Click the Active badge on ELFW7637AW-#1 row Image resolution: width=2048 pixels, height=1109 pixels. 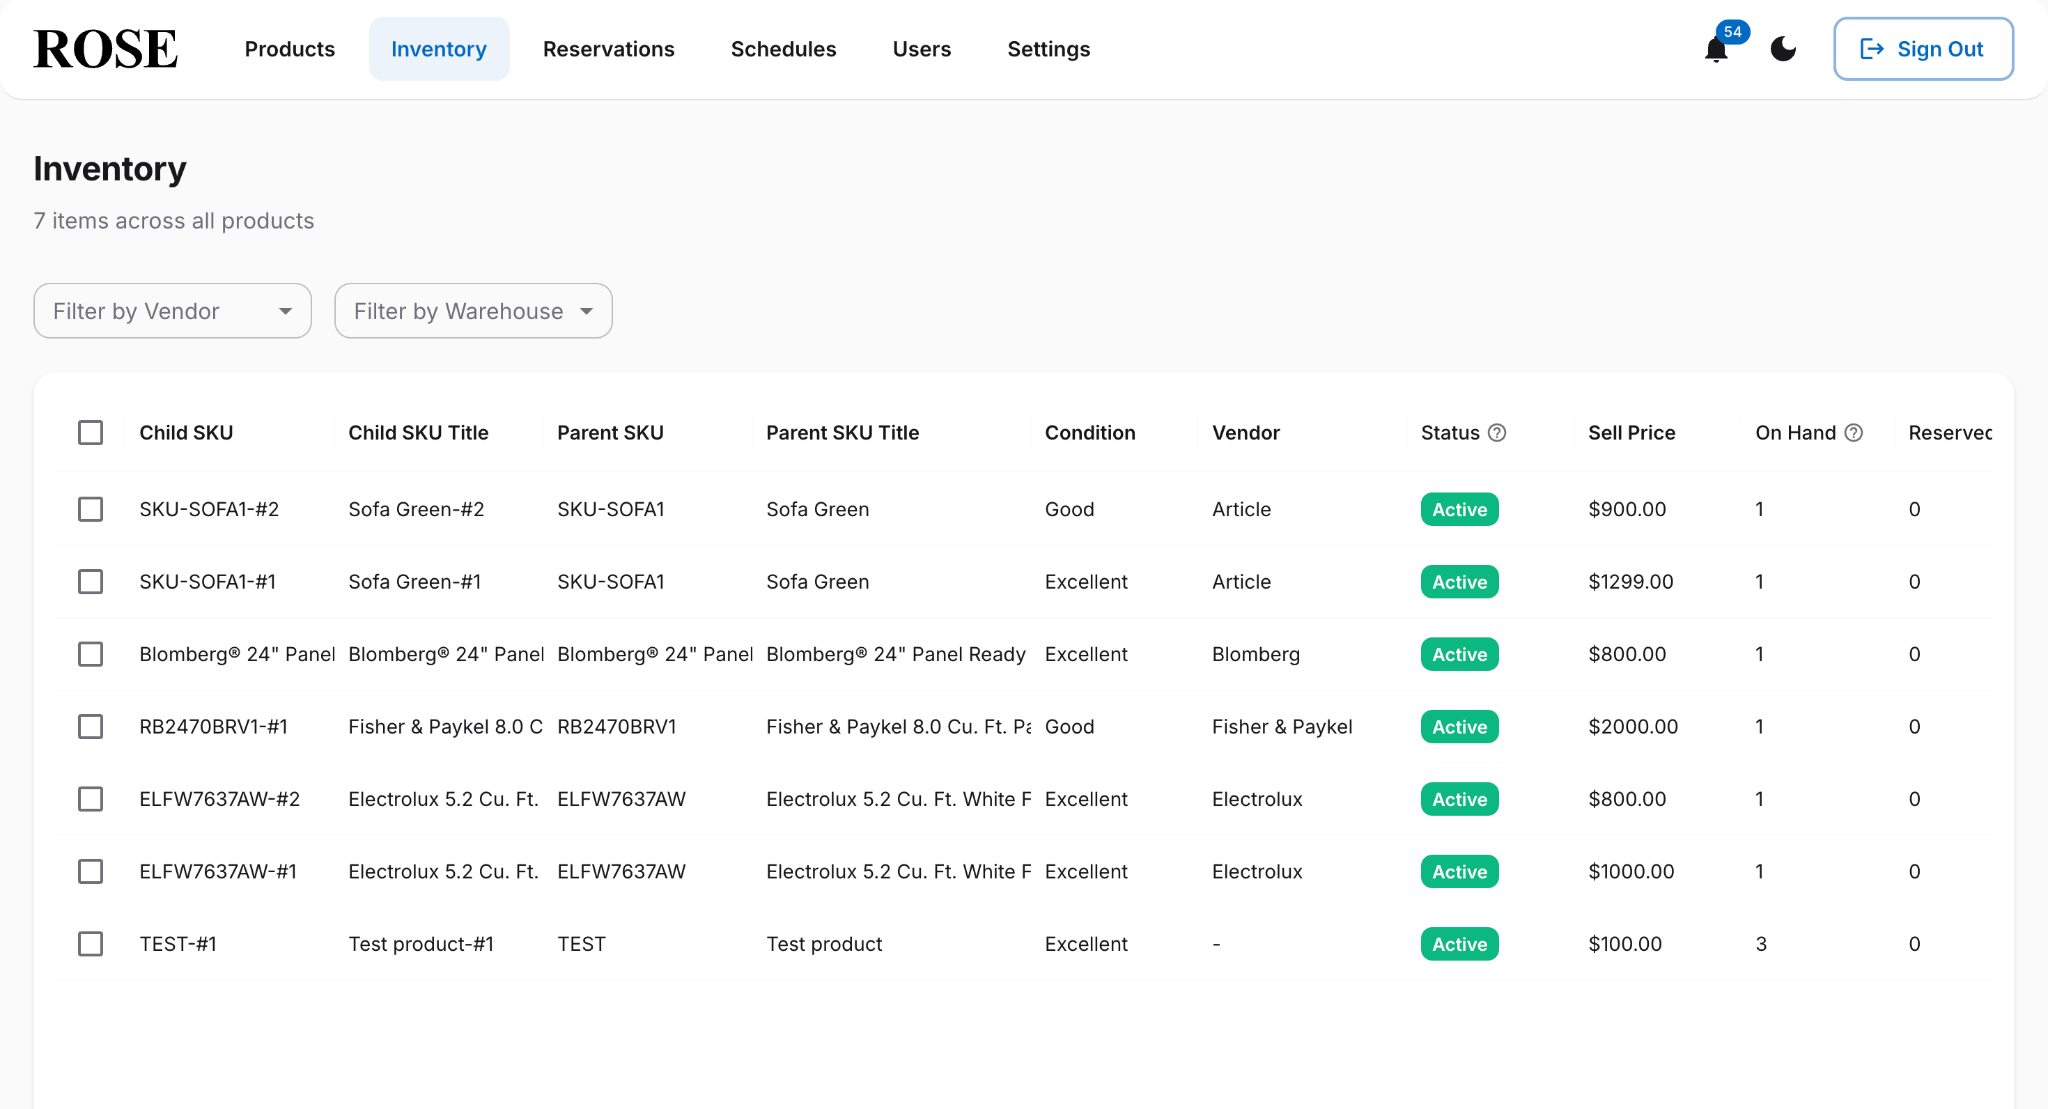1459,871
